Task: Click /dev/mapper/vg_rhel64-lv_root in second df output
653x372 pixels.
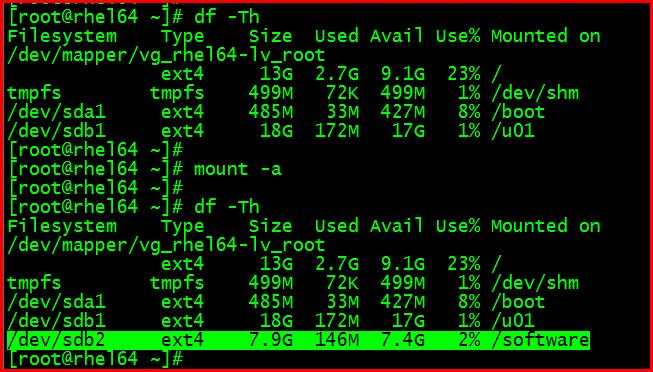Action: click(x=166, y=245)
